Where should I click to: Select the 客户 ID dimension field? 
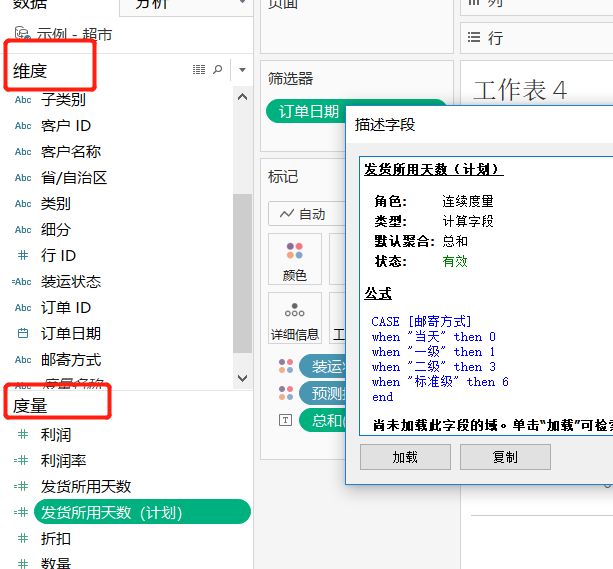point(66,126)
